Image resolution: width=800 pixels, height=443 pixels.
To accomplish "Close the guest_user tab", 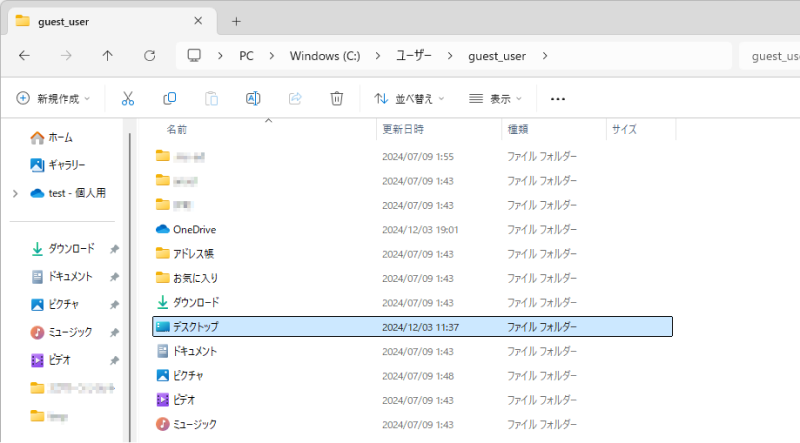I will 198,21.
